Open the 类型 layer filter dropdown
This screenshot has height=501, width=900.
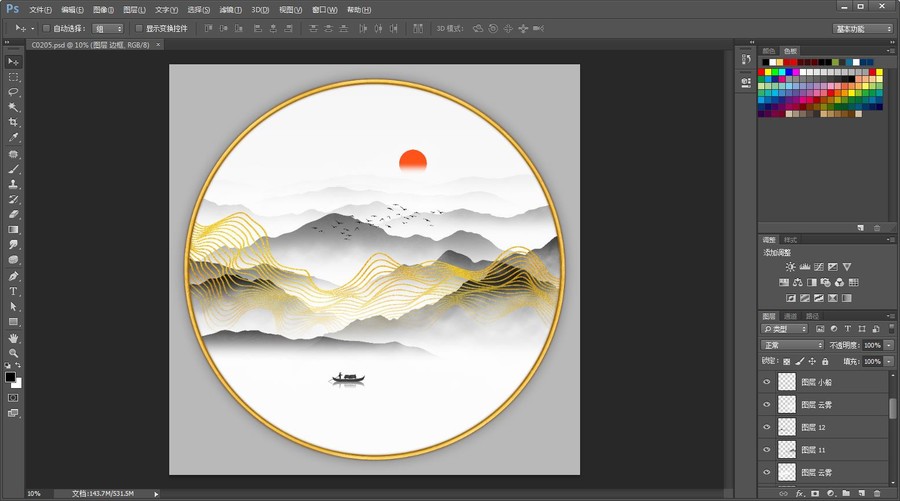click(x=784, y=329)
